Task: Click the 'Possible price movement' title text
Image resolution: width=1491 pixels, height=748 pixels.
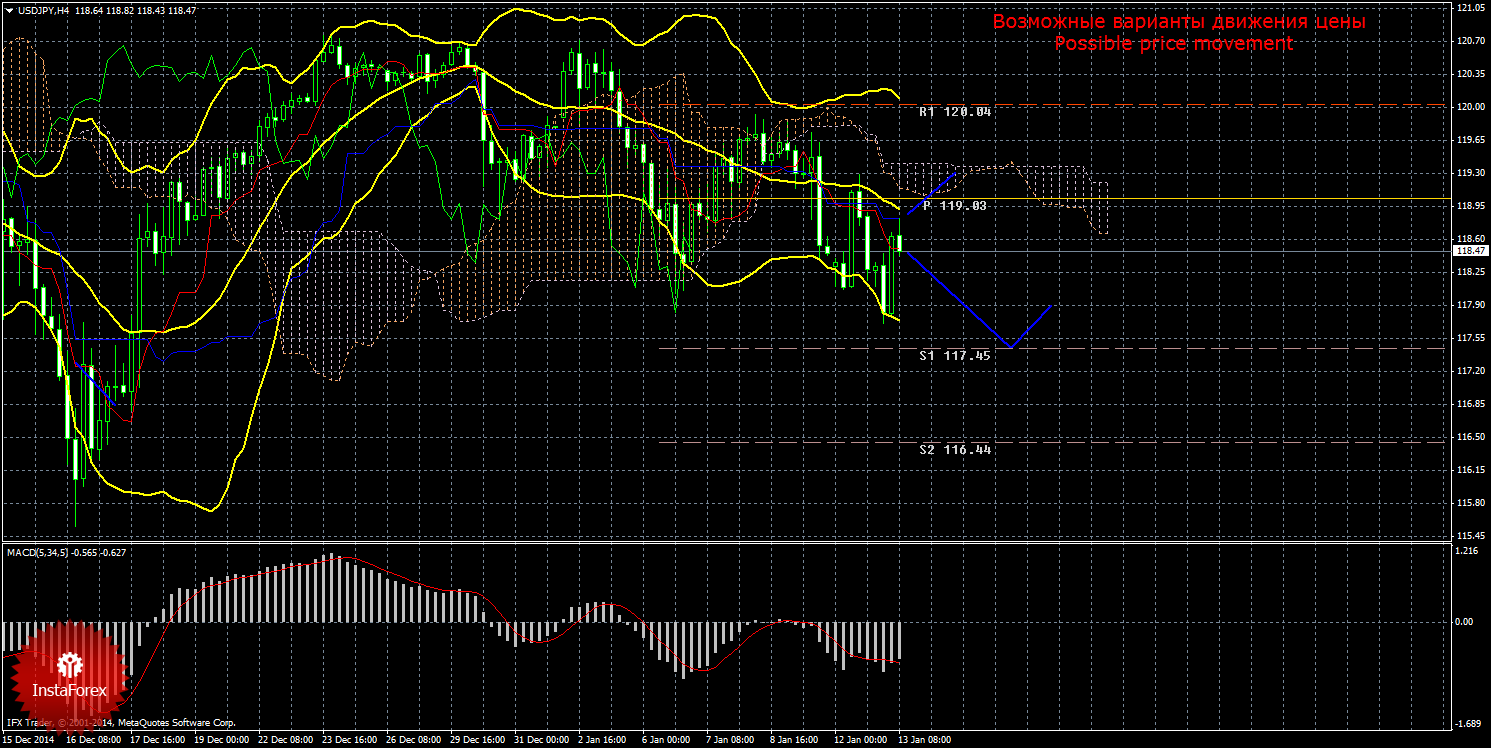Action: coord(1173,44)
